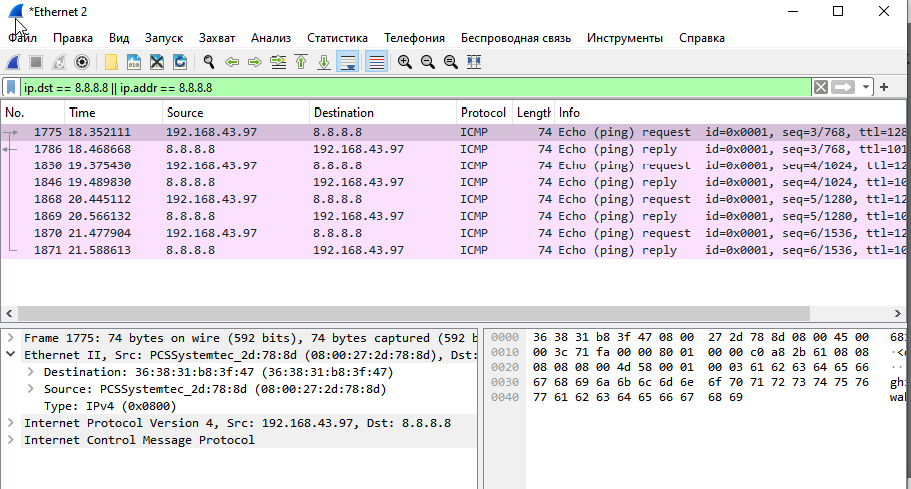Collapse the Ethernet II tree node

[x=10, y=354]
